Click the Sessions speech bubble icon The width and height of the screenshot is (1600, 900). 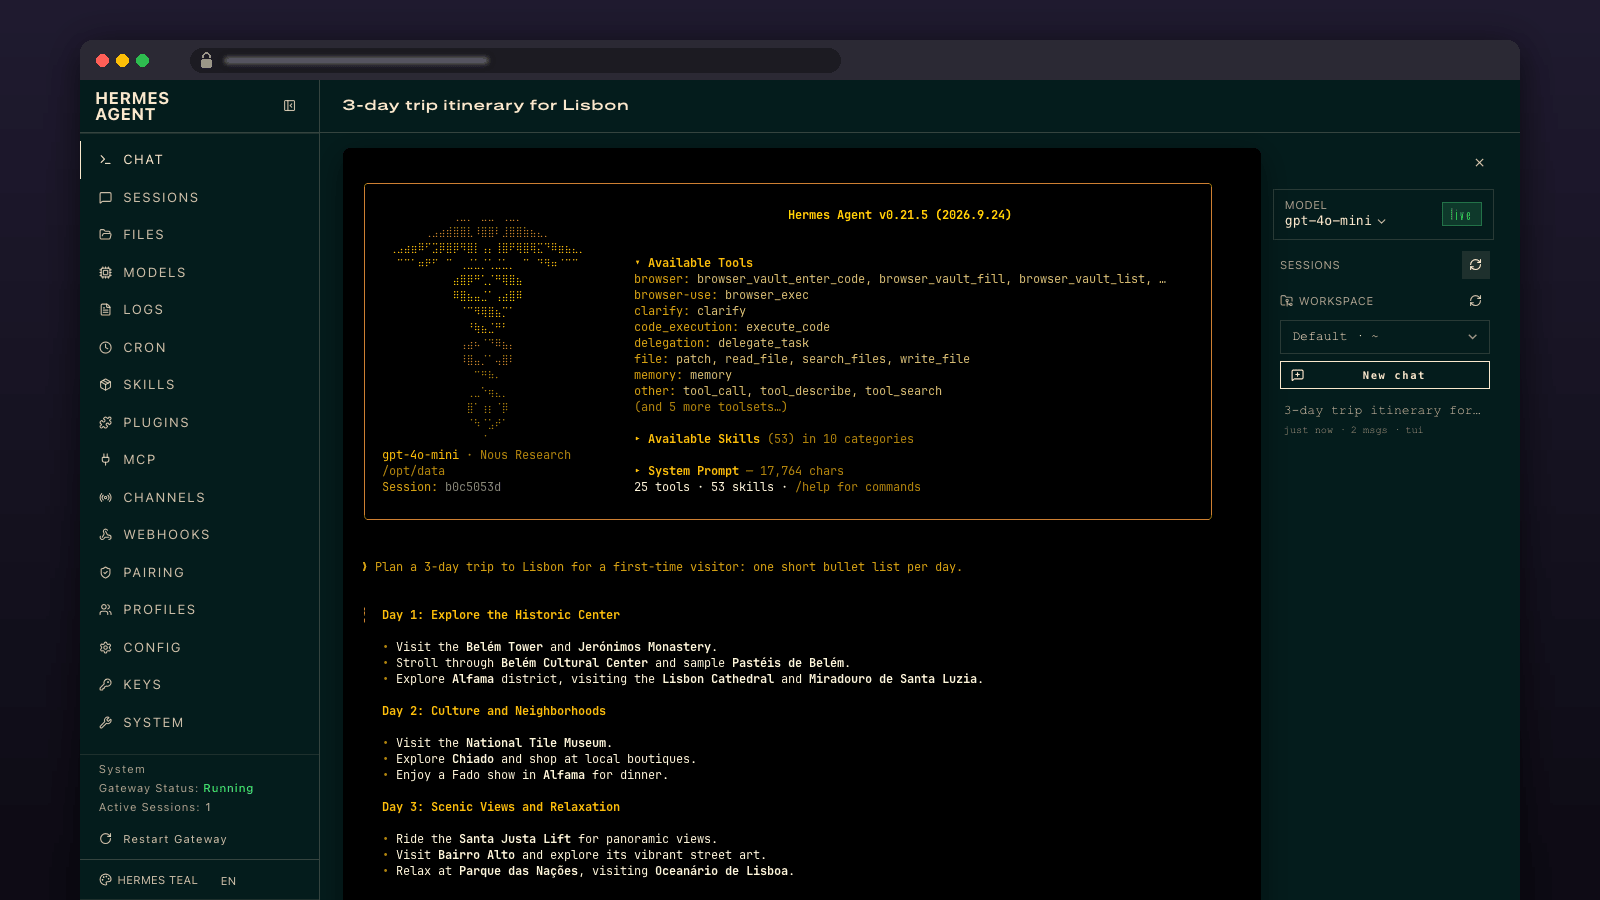[105, 198]
